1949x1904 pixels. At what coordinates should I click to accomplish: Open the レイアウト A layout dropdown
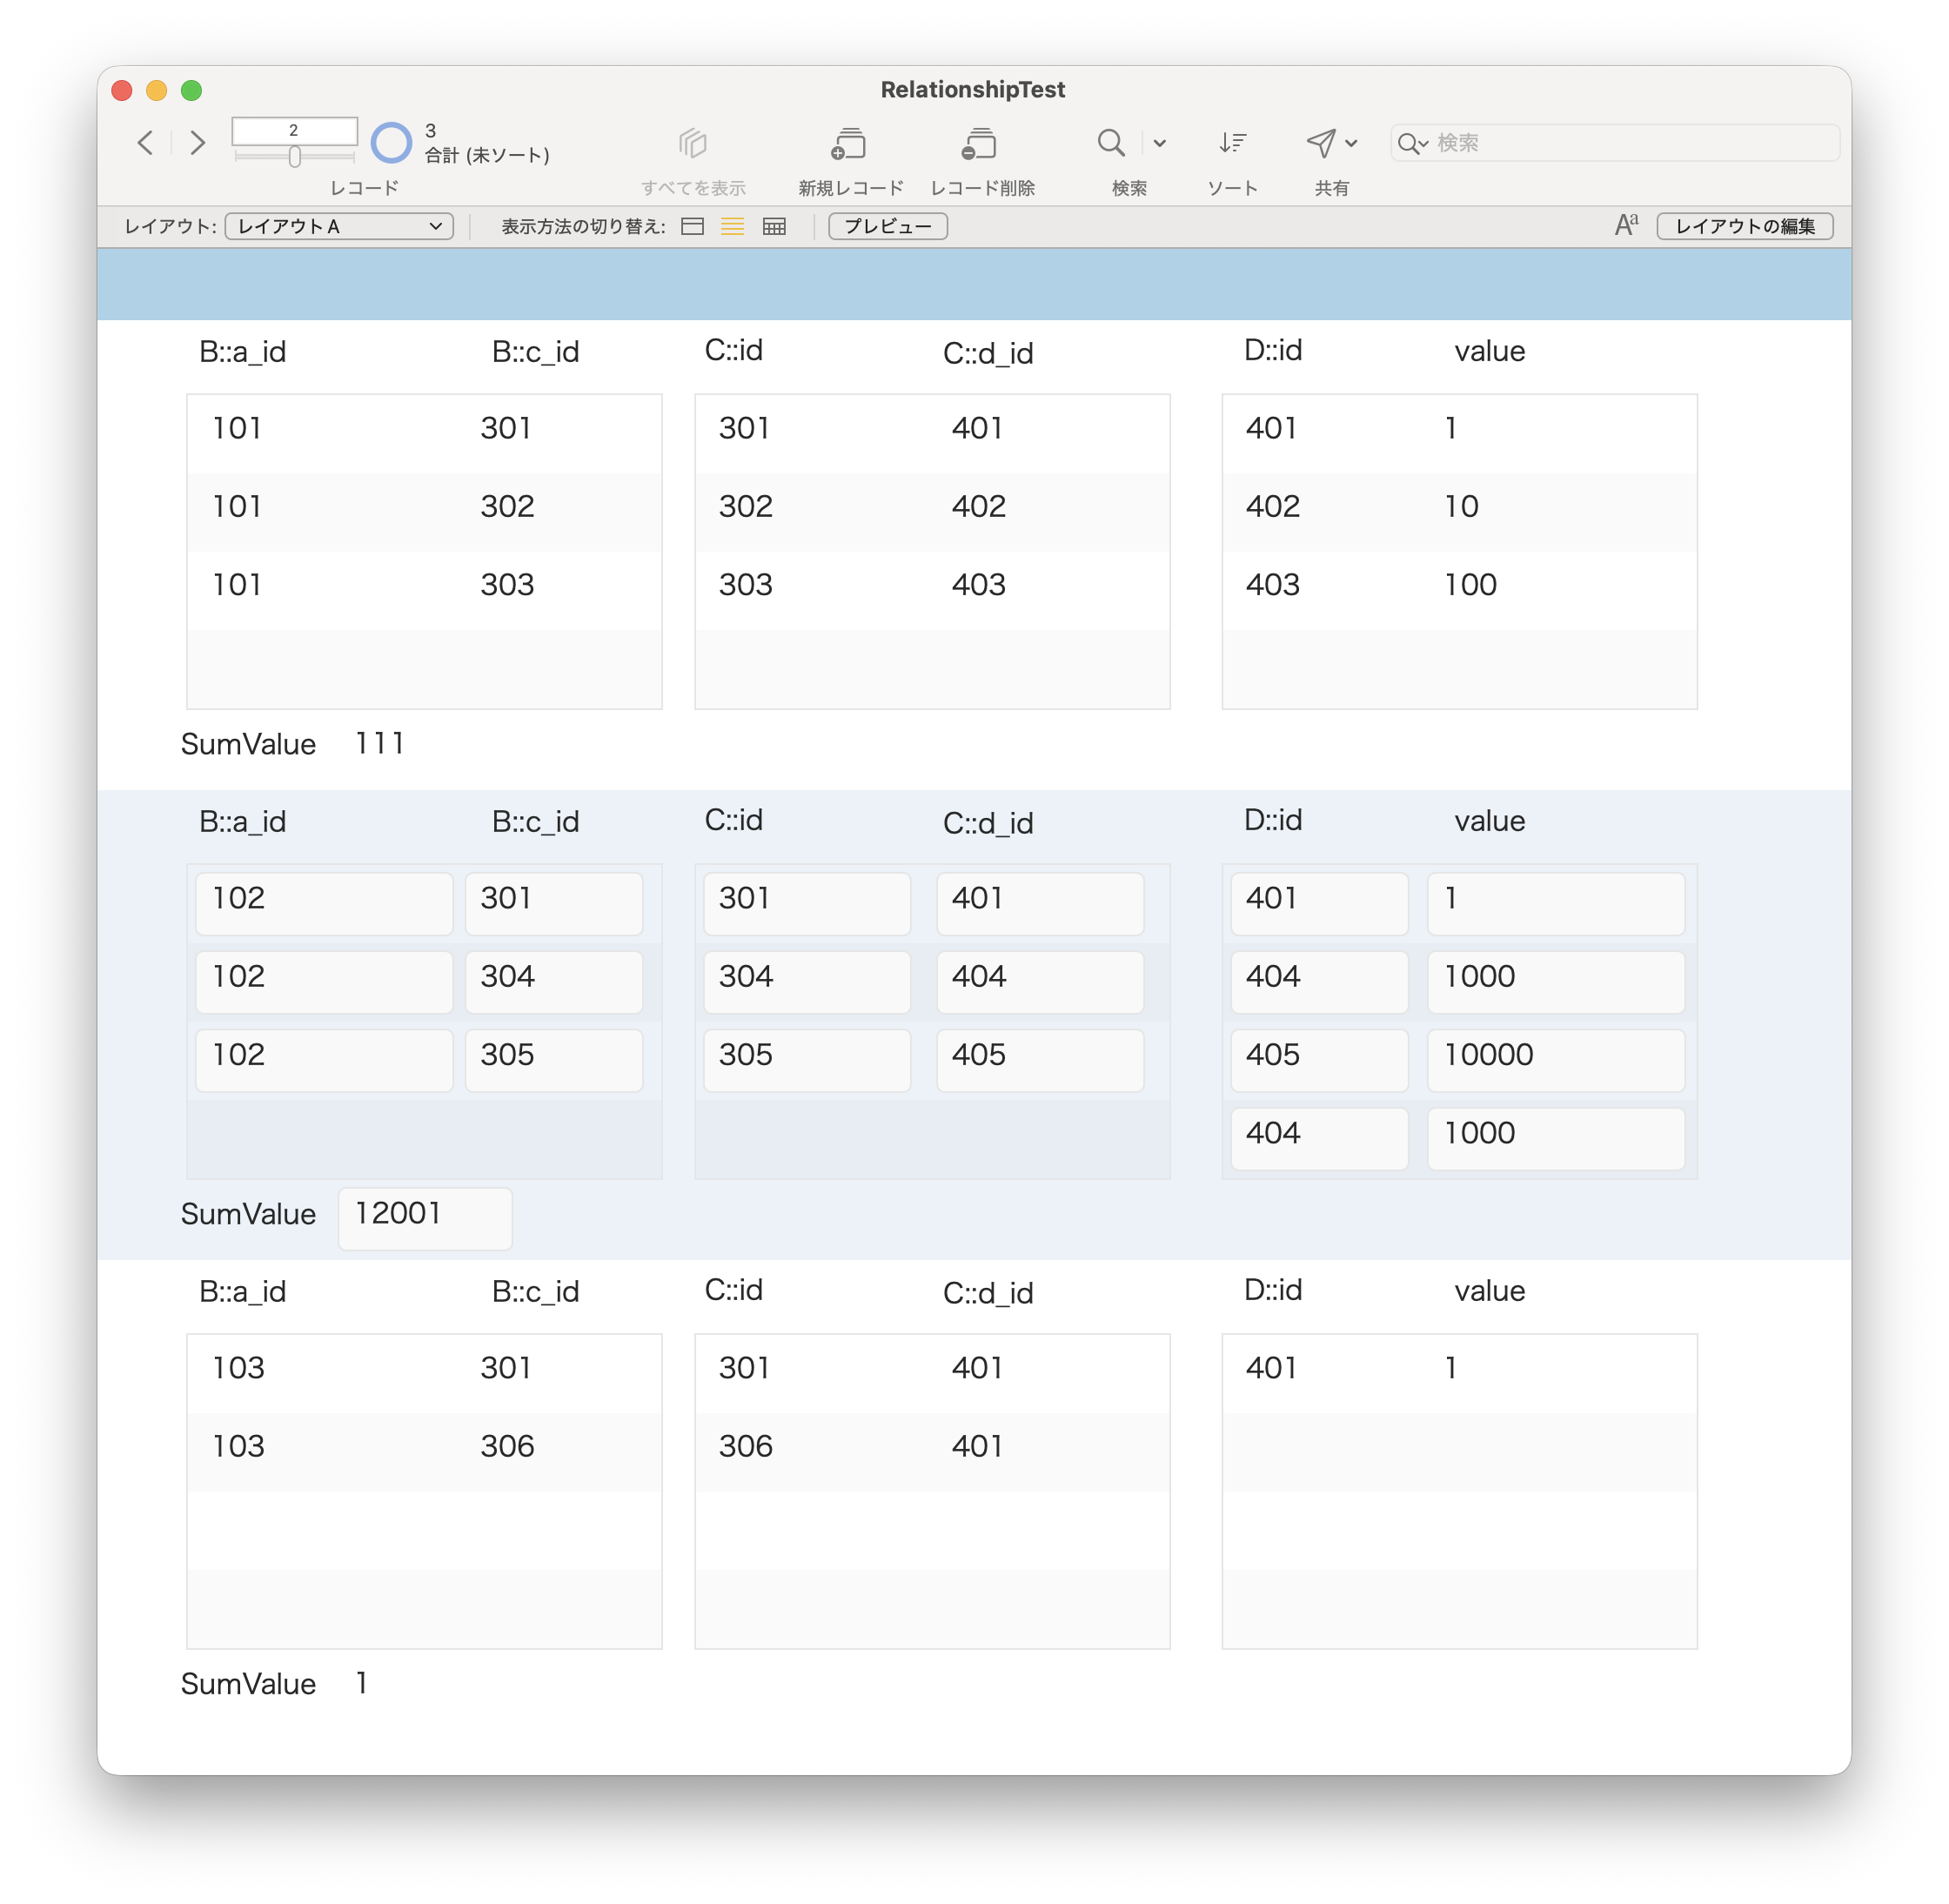339,226
